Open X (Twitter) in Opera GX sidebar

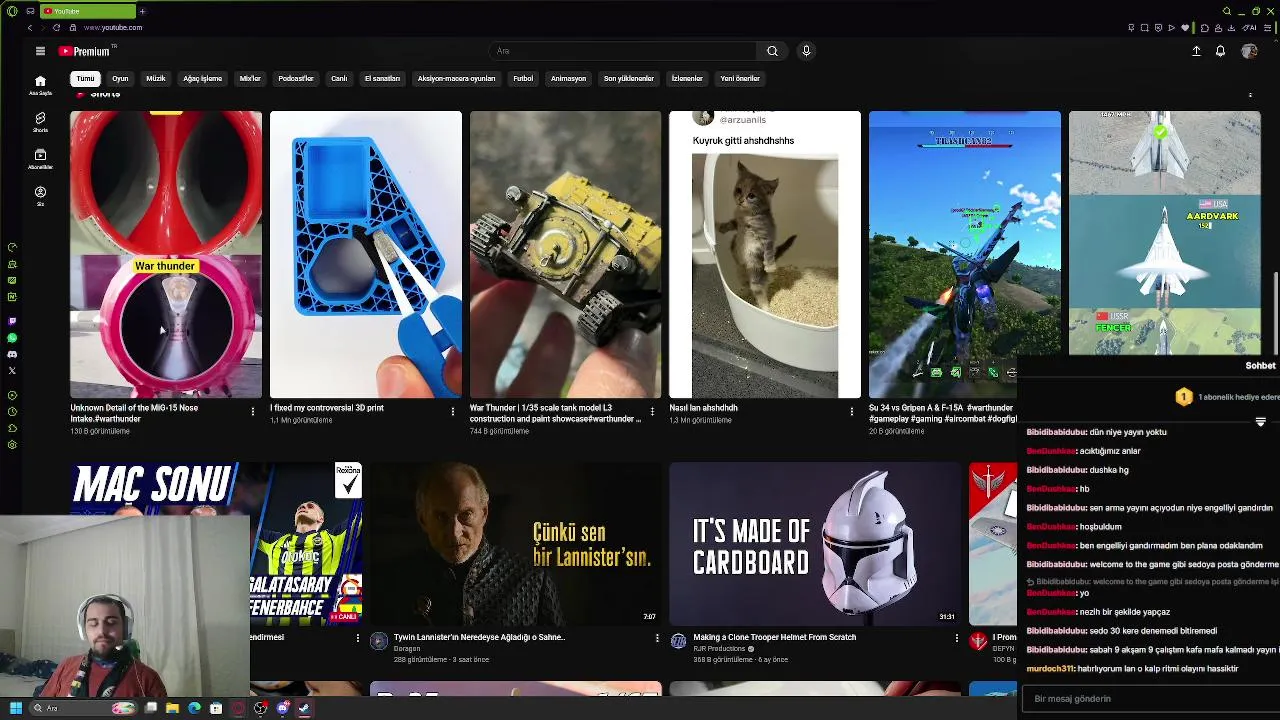[12, 371]
